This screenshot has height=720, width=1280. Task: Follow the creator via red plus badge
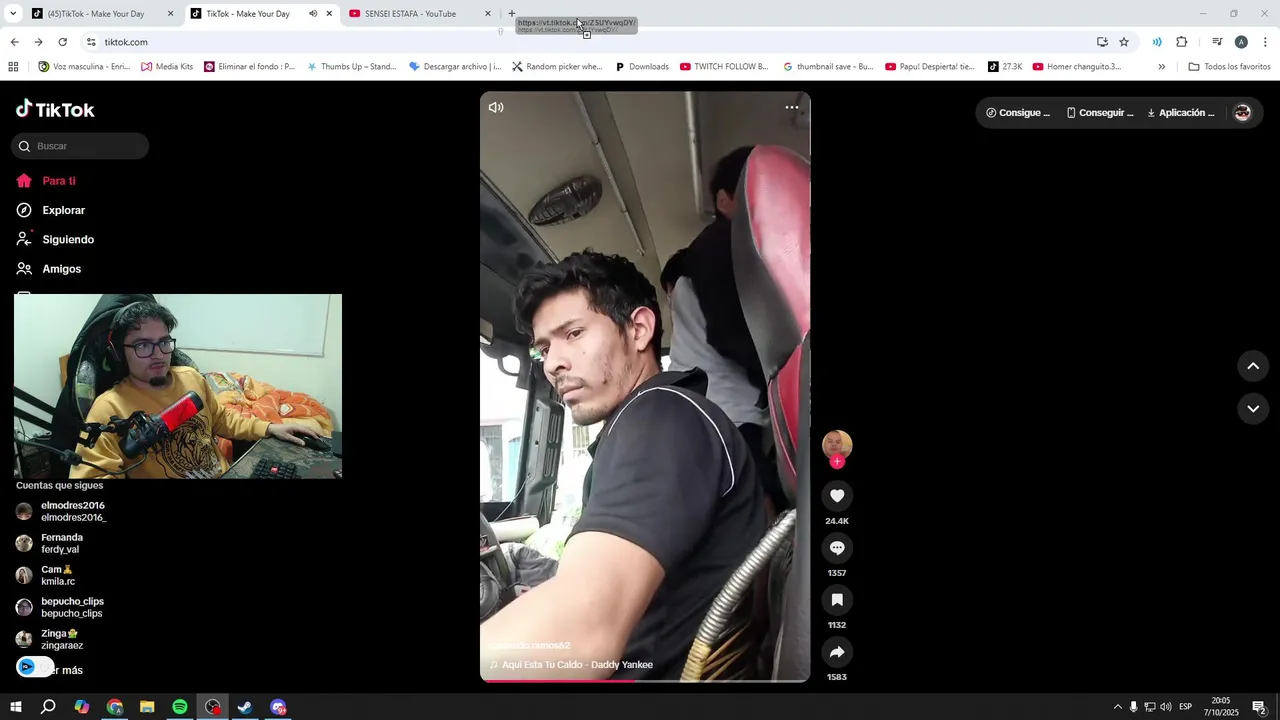pos(837,461)
